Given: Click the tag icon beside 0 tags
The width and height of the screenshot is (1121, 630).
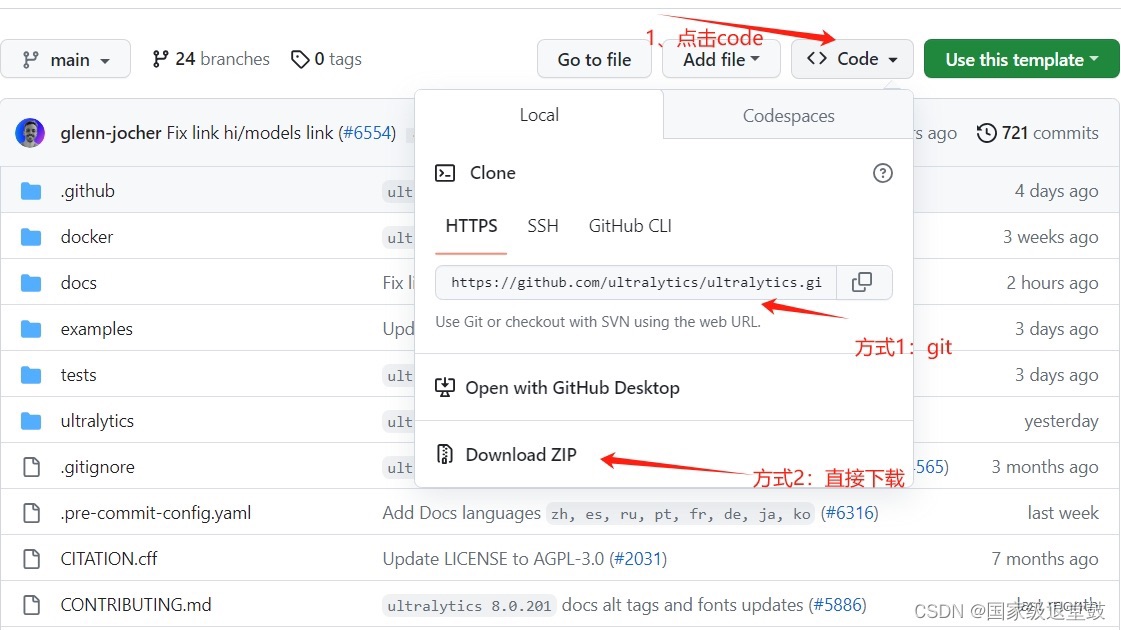Looking at the screenshot, I should point(300,59).
